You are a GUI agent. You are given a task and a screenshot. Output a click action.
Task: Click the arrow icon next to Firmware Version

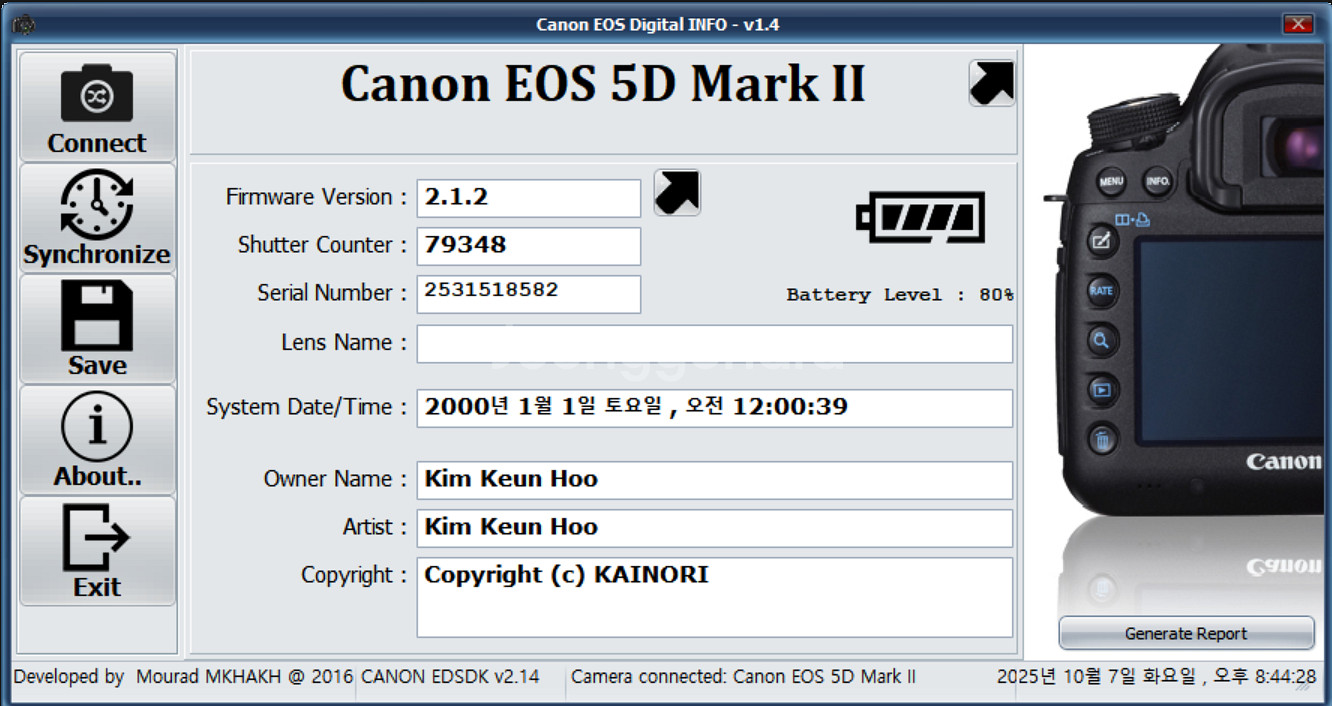coord(677,192)
